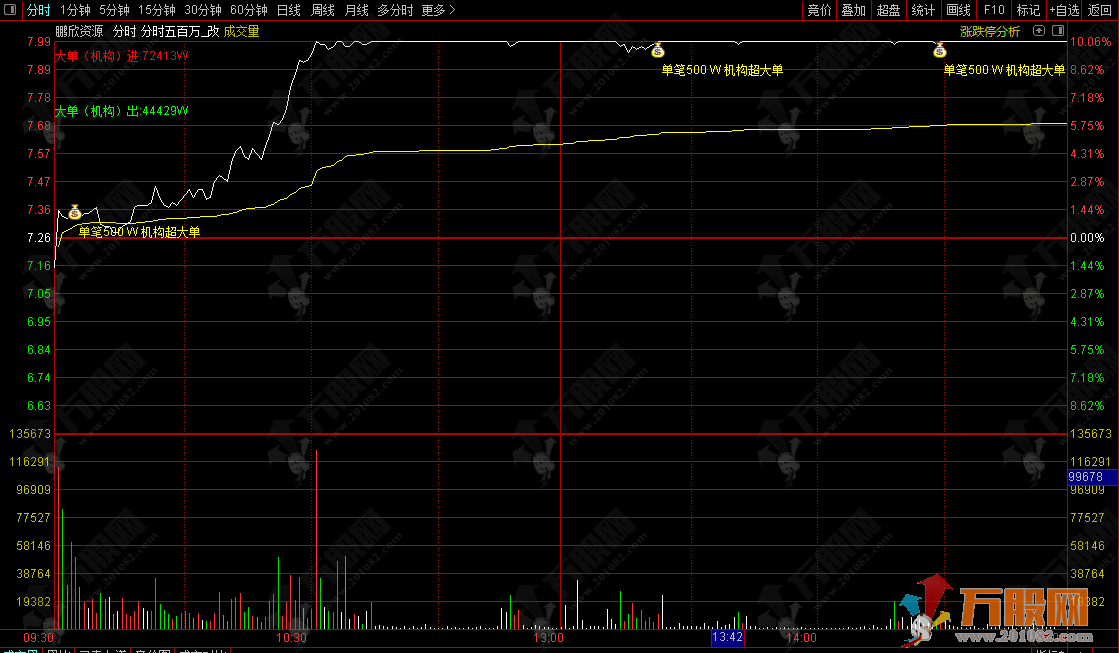This screenshot has height=653, width=1119.
Task: Open the 统计 statistics tool
Action: tap(923, 10)
